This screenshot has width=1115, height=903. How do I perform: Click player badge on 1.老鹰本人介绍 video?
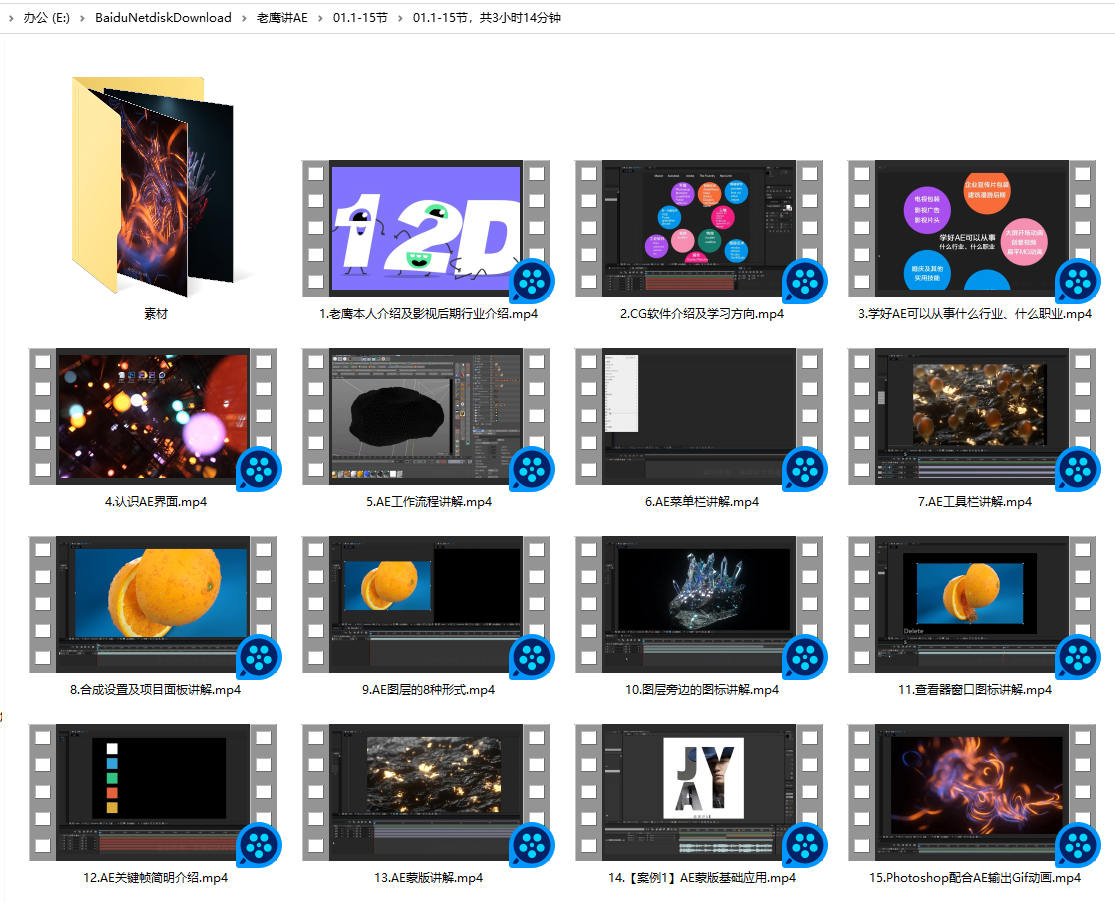(532, 281)
